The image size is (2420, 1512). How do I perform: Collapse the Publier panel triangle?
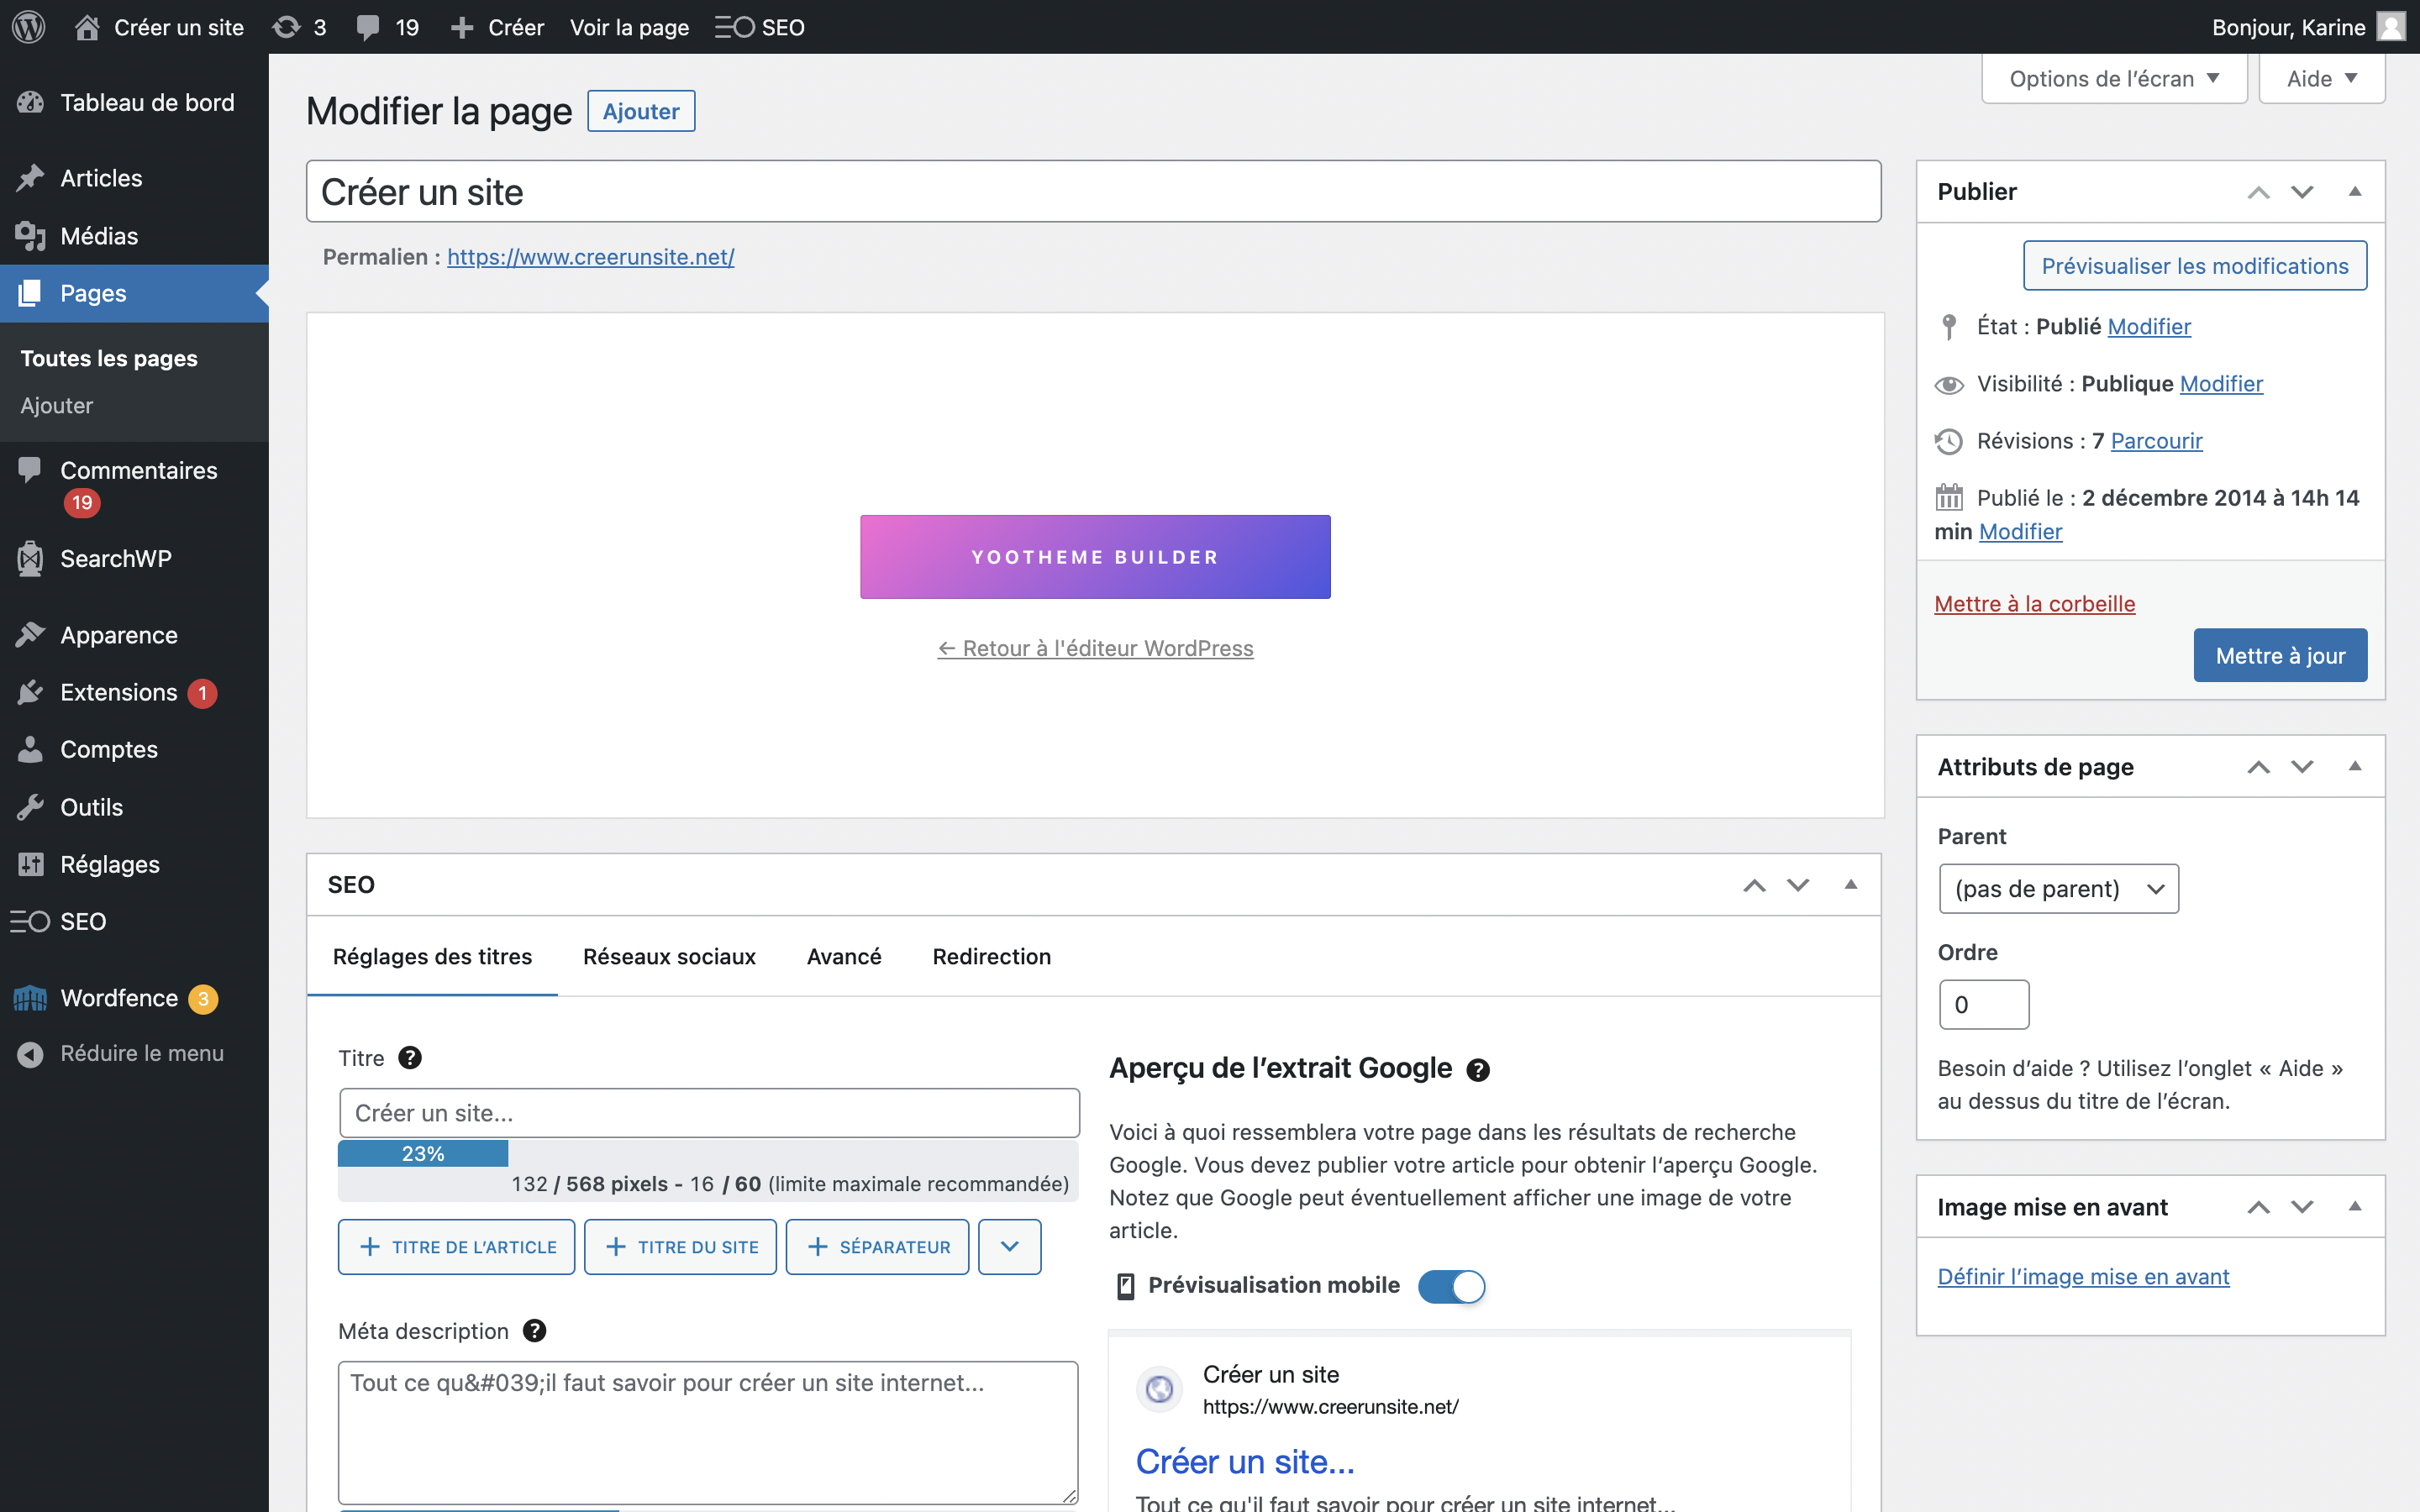click(2355, 191)
